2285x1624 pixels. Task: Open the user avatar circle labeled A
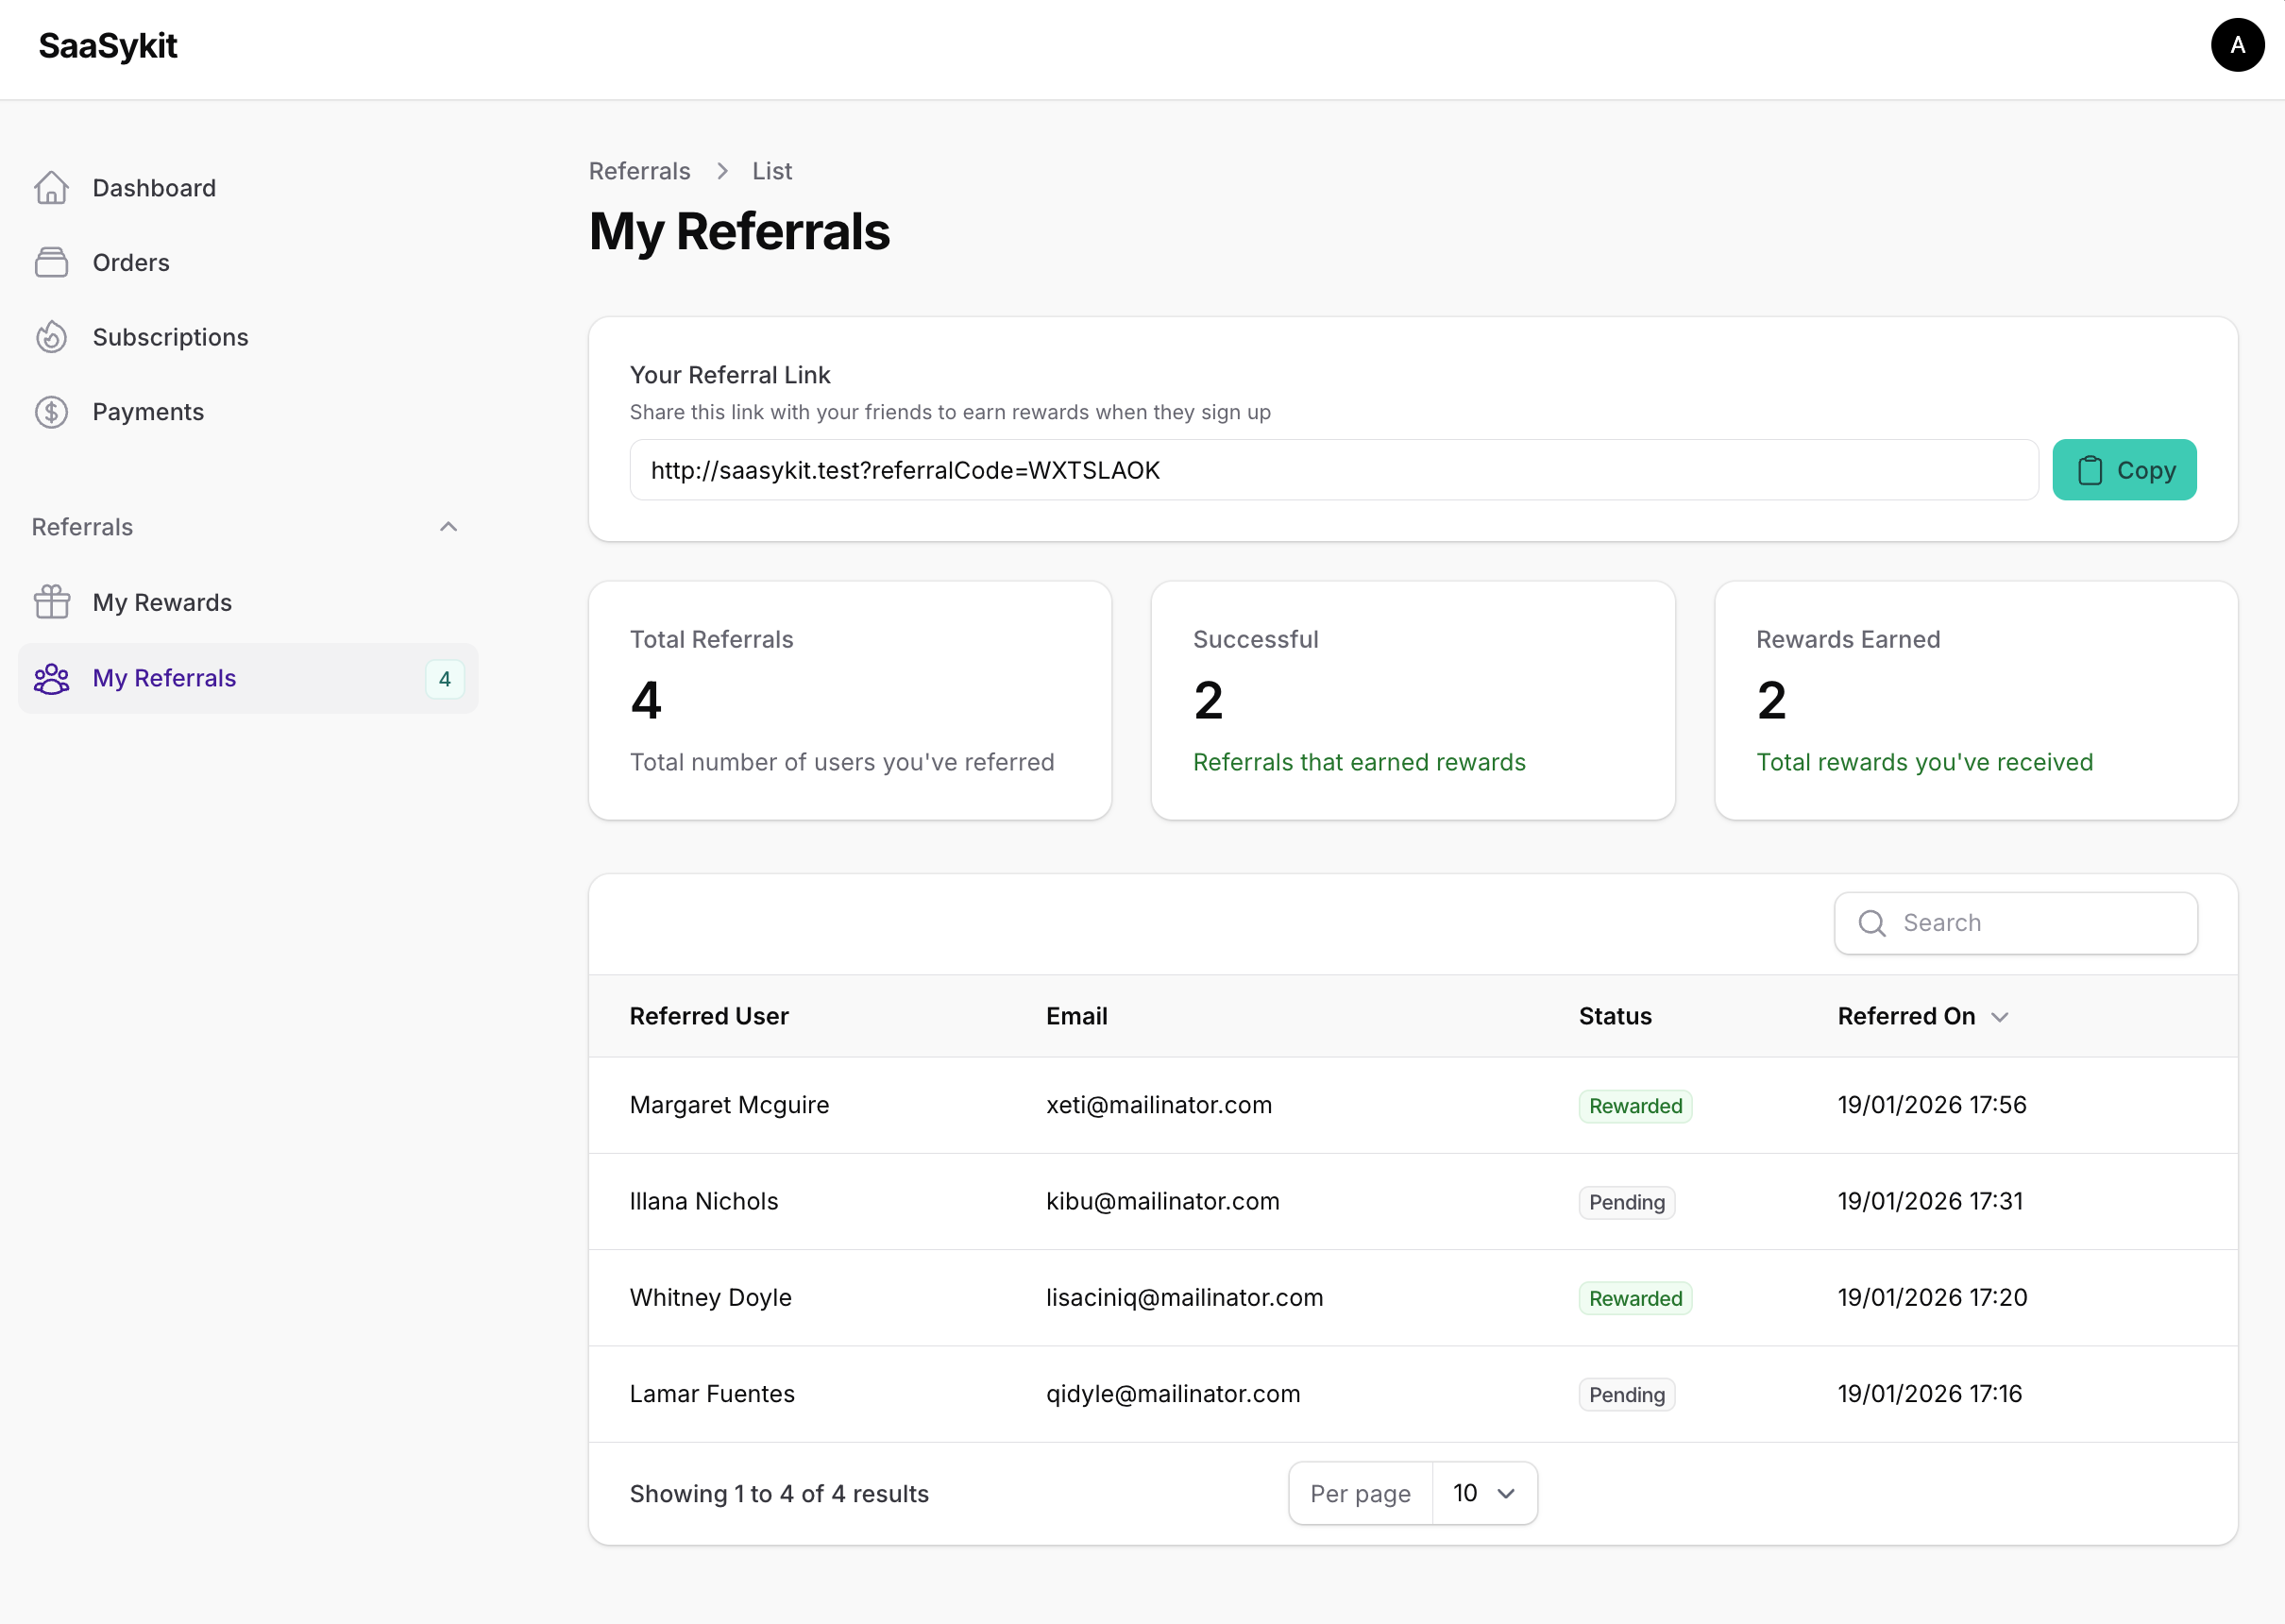pos(2237,45)
